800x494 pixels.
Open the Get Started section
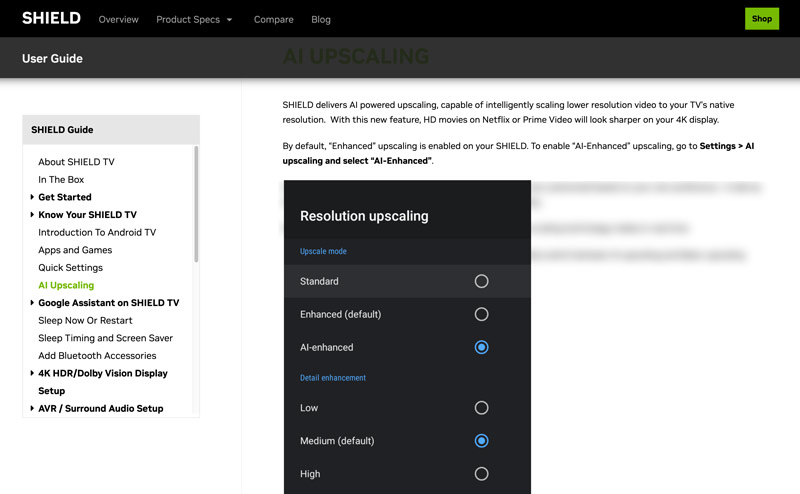pyautogui.click(x=65, y=197)
